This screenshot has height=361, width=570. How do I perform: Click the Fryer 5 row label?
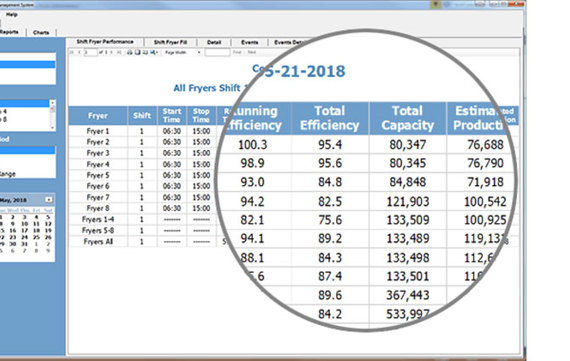(98, 175)
